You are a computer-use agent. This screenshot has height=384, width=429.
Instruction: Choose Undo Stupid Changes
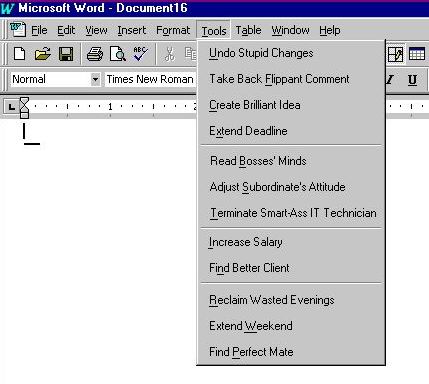(x=291, y=53)
